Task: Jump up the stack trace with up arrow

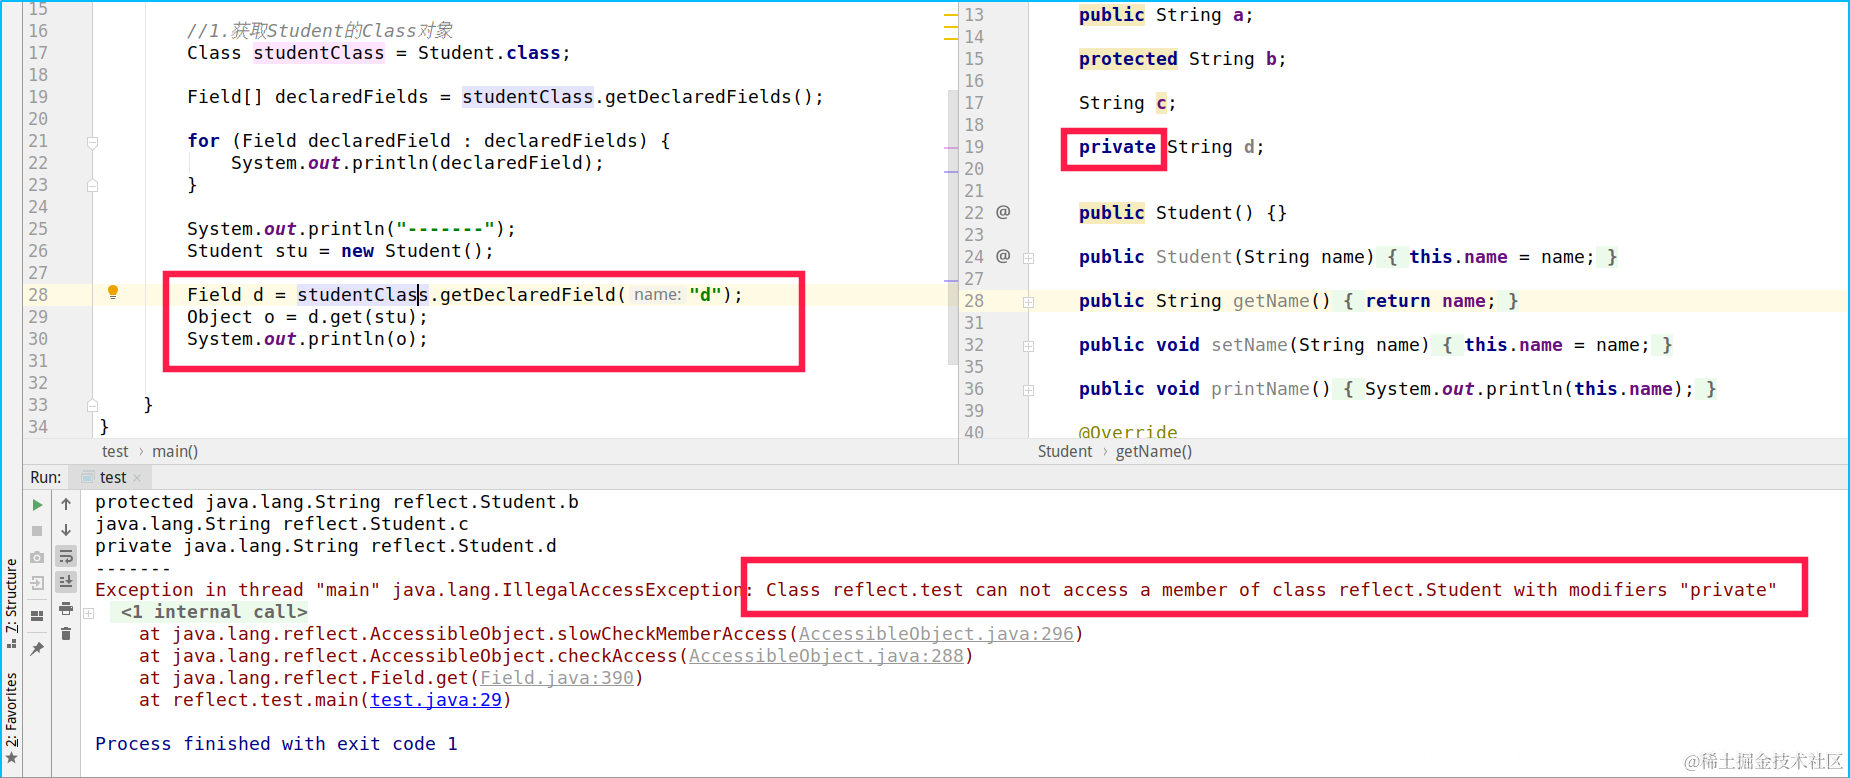Action: 66,504
